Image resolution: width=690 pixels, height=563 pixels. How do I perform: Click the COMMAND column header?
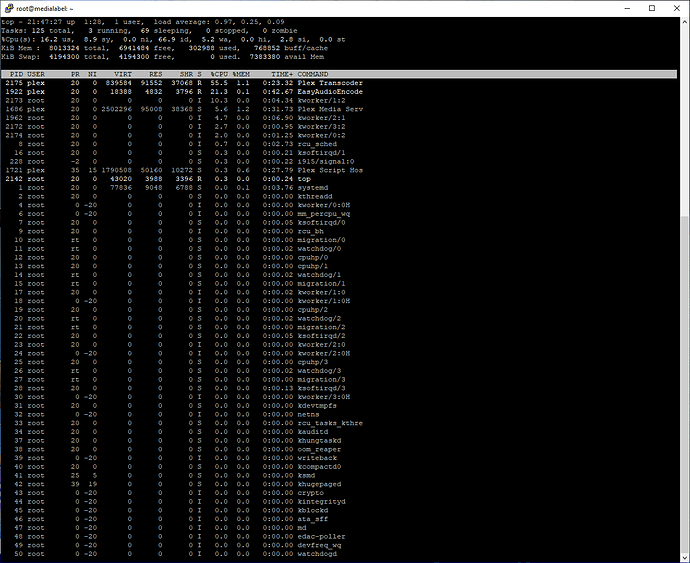pos(313,74)
